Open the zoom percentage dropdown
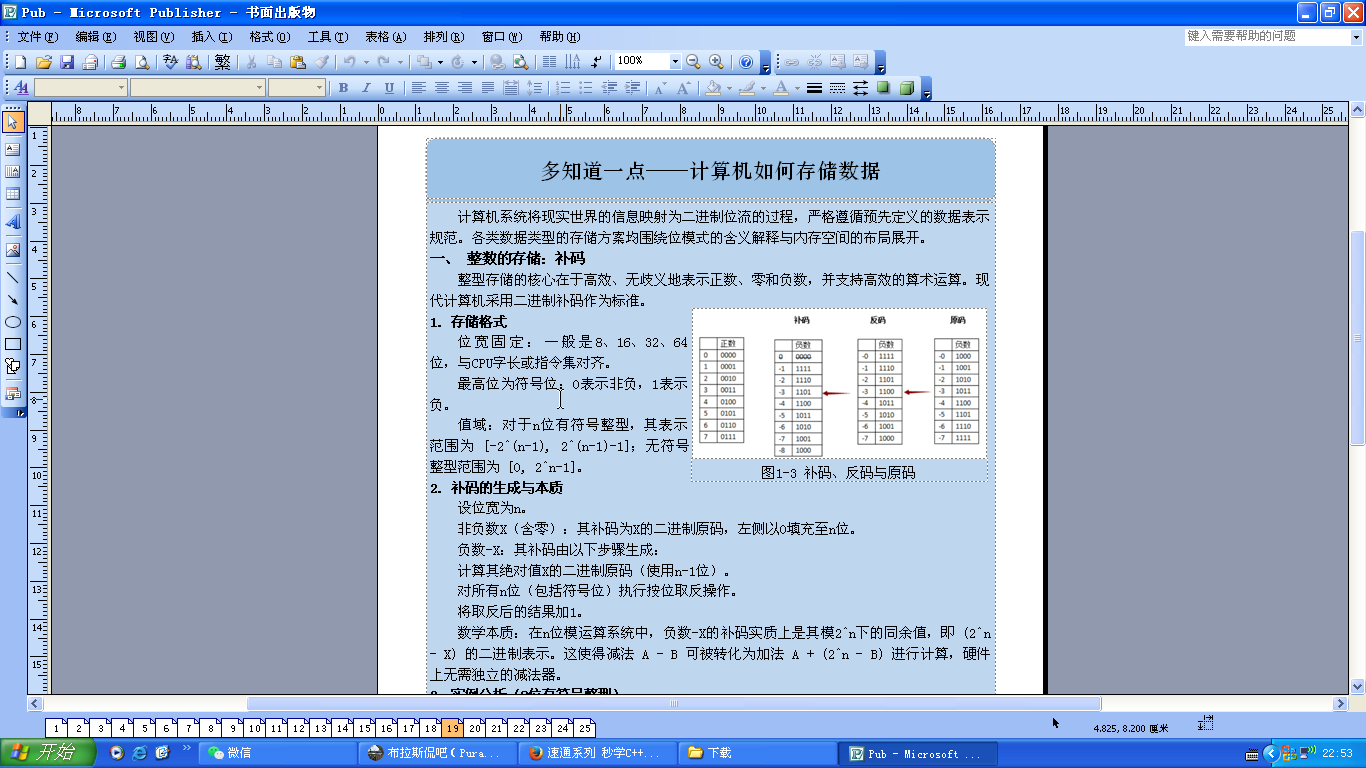This screenshot has height=768, width=1366. 675,62
